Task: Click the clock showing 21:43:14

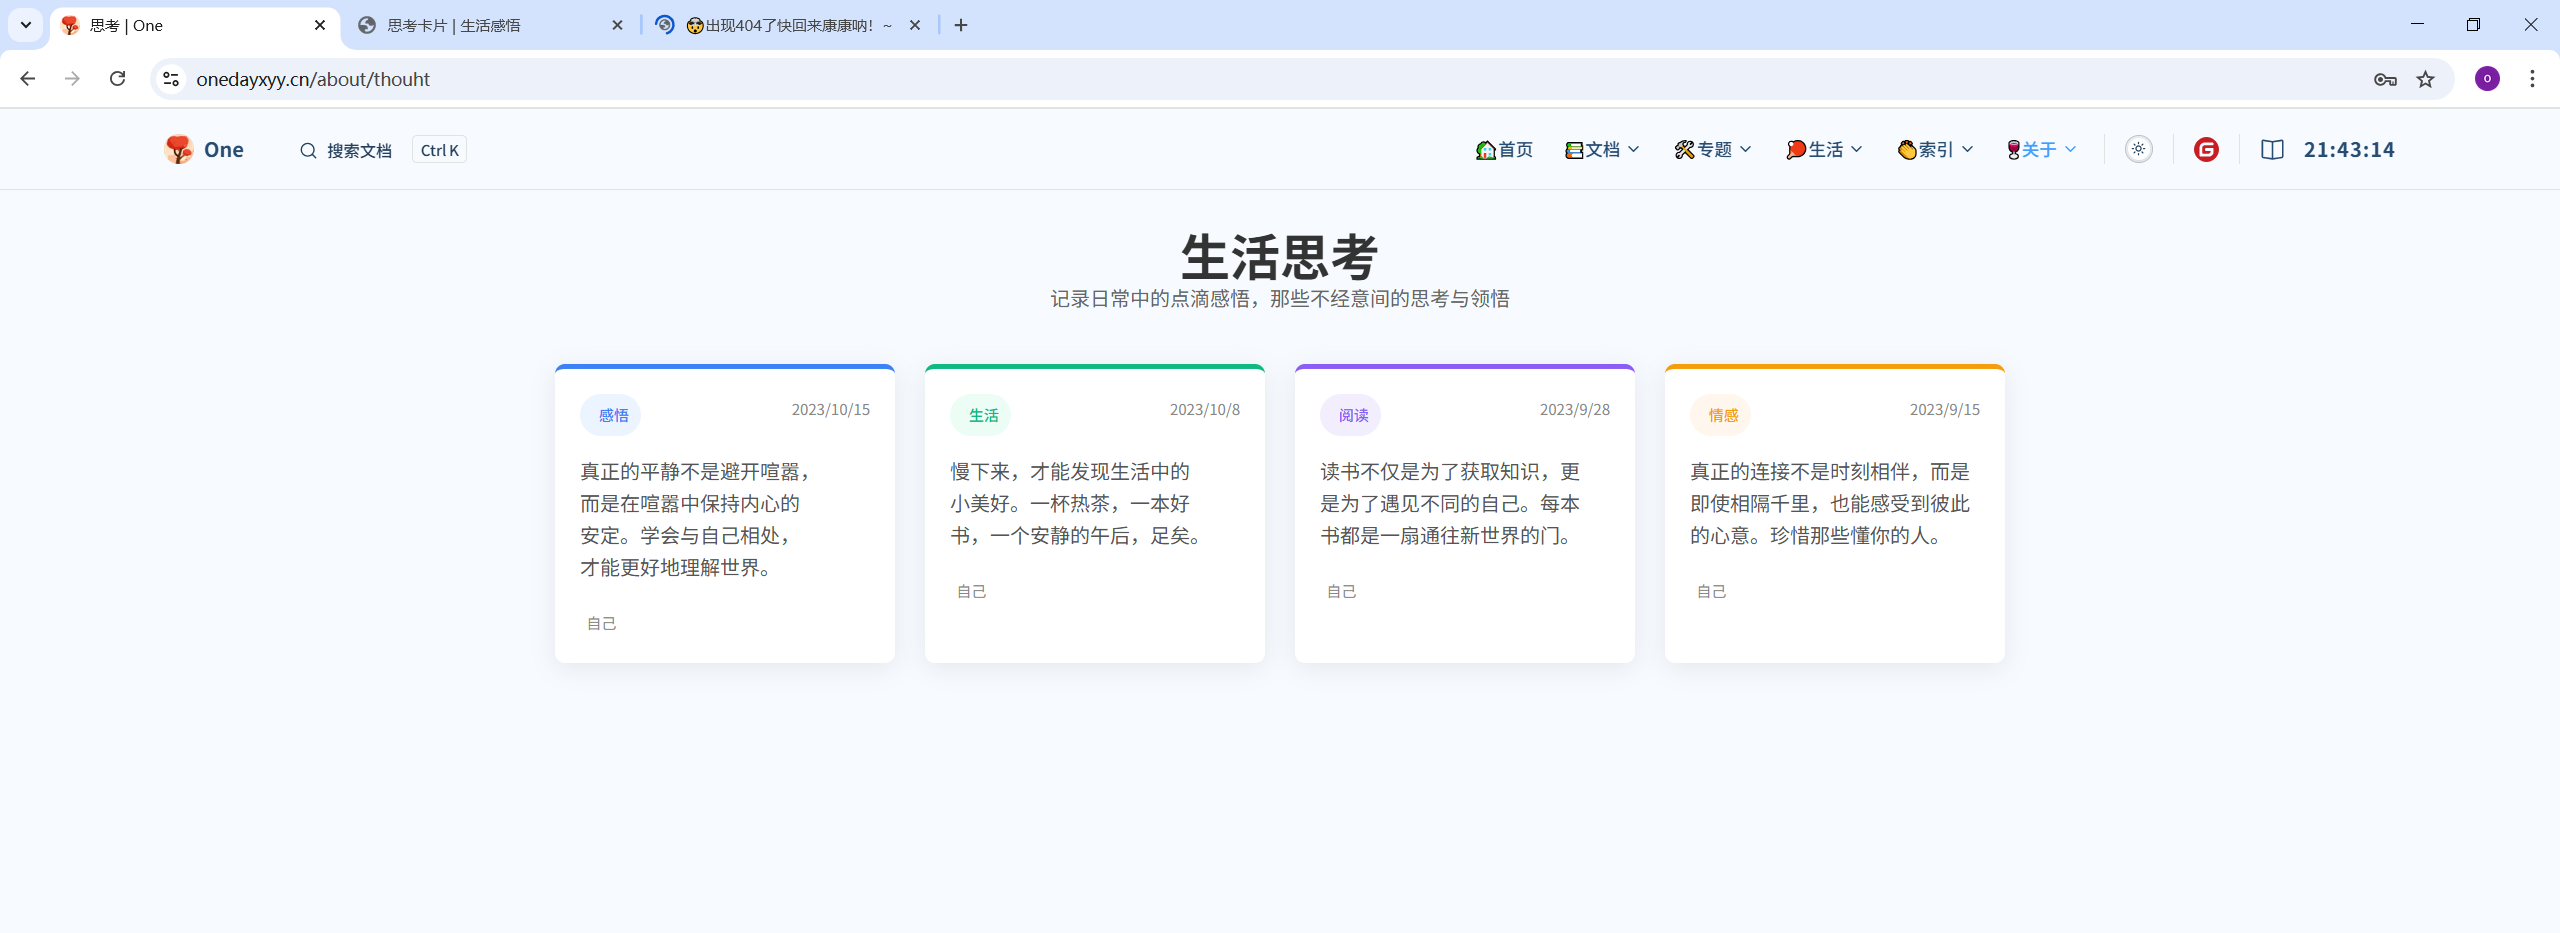Action: click(2349, 150)
